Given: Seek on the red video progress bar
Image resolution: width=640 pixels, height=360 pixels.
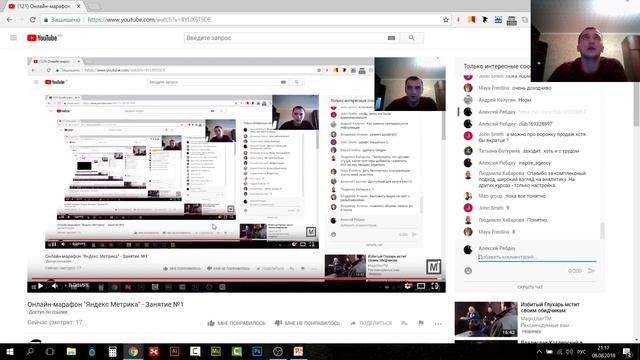Looking at the screenshot, I should 237,280.
